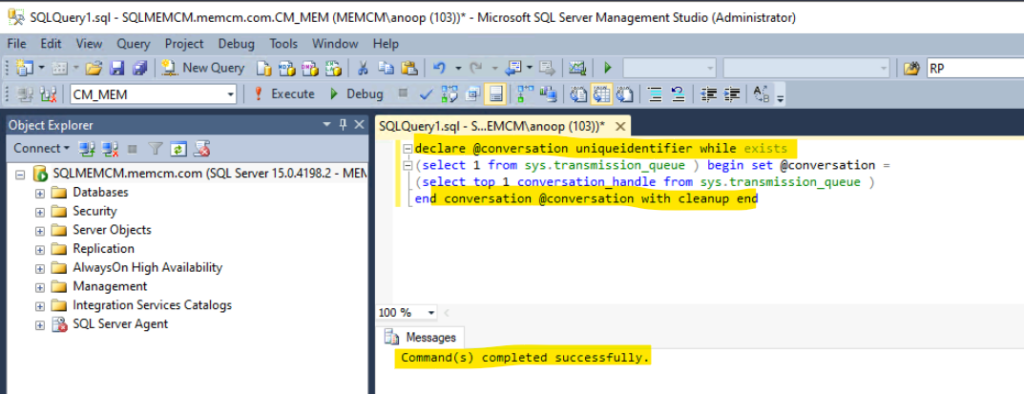Open Object Explorer window position dropdown arrow

pos(327,125)
